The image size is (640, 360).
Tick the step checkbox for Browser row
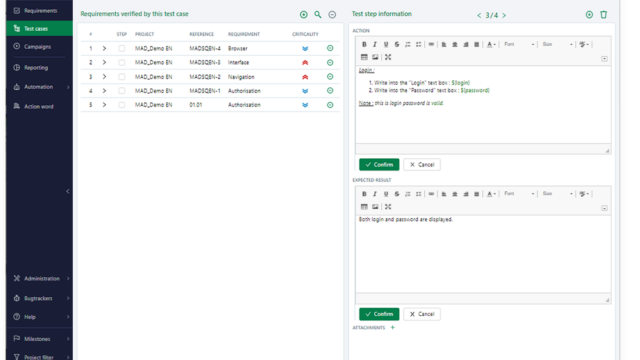coord(122,49)
